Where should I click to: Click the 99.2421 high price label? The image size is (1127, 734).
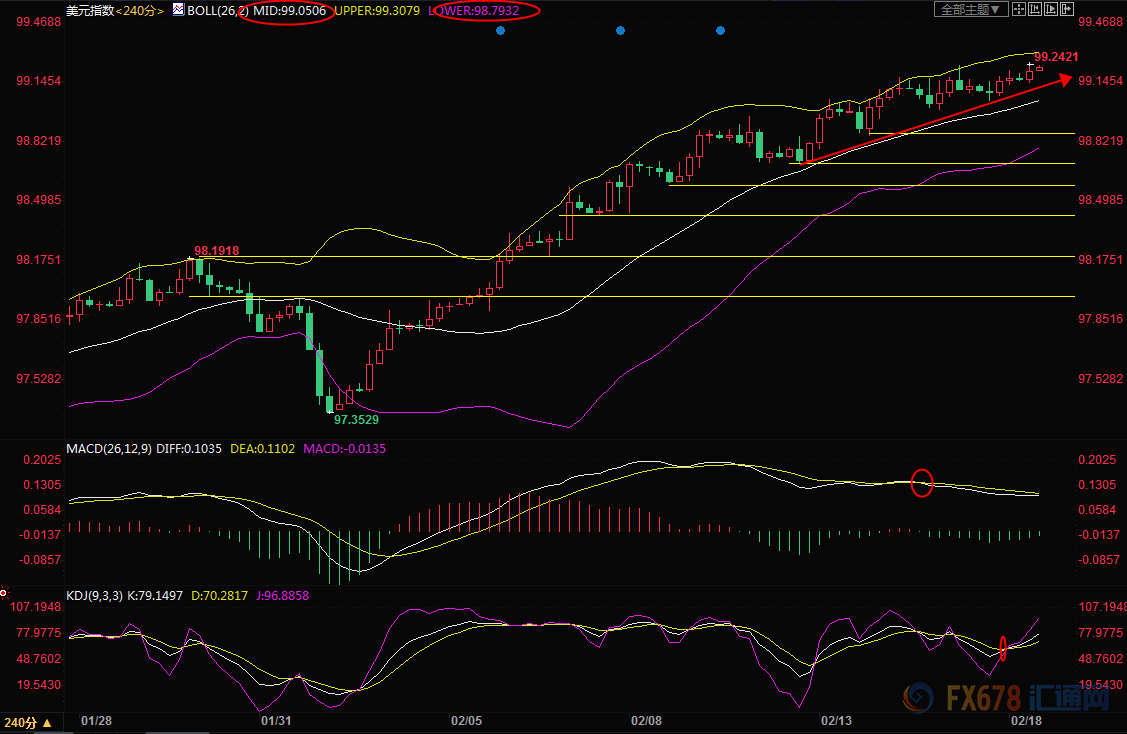click(x=1056, y=57)
